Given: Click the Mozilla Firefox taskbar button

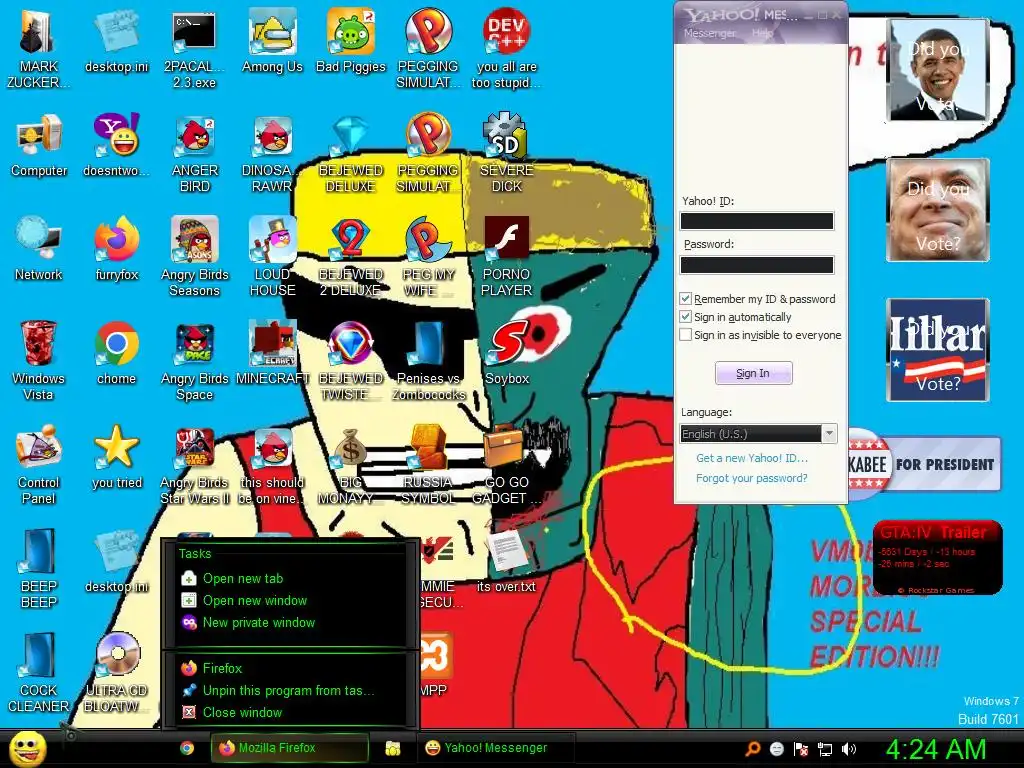Looking at the screenshot, I should tap(289, 748).
